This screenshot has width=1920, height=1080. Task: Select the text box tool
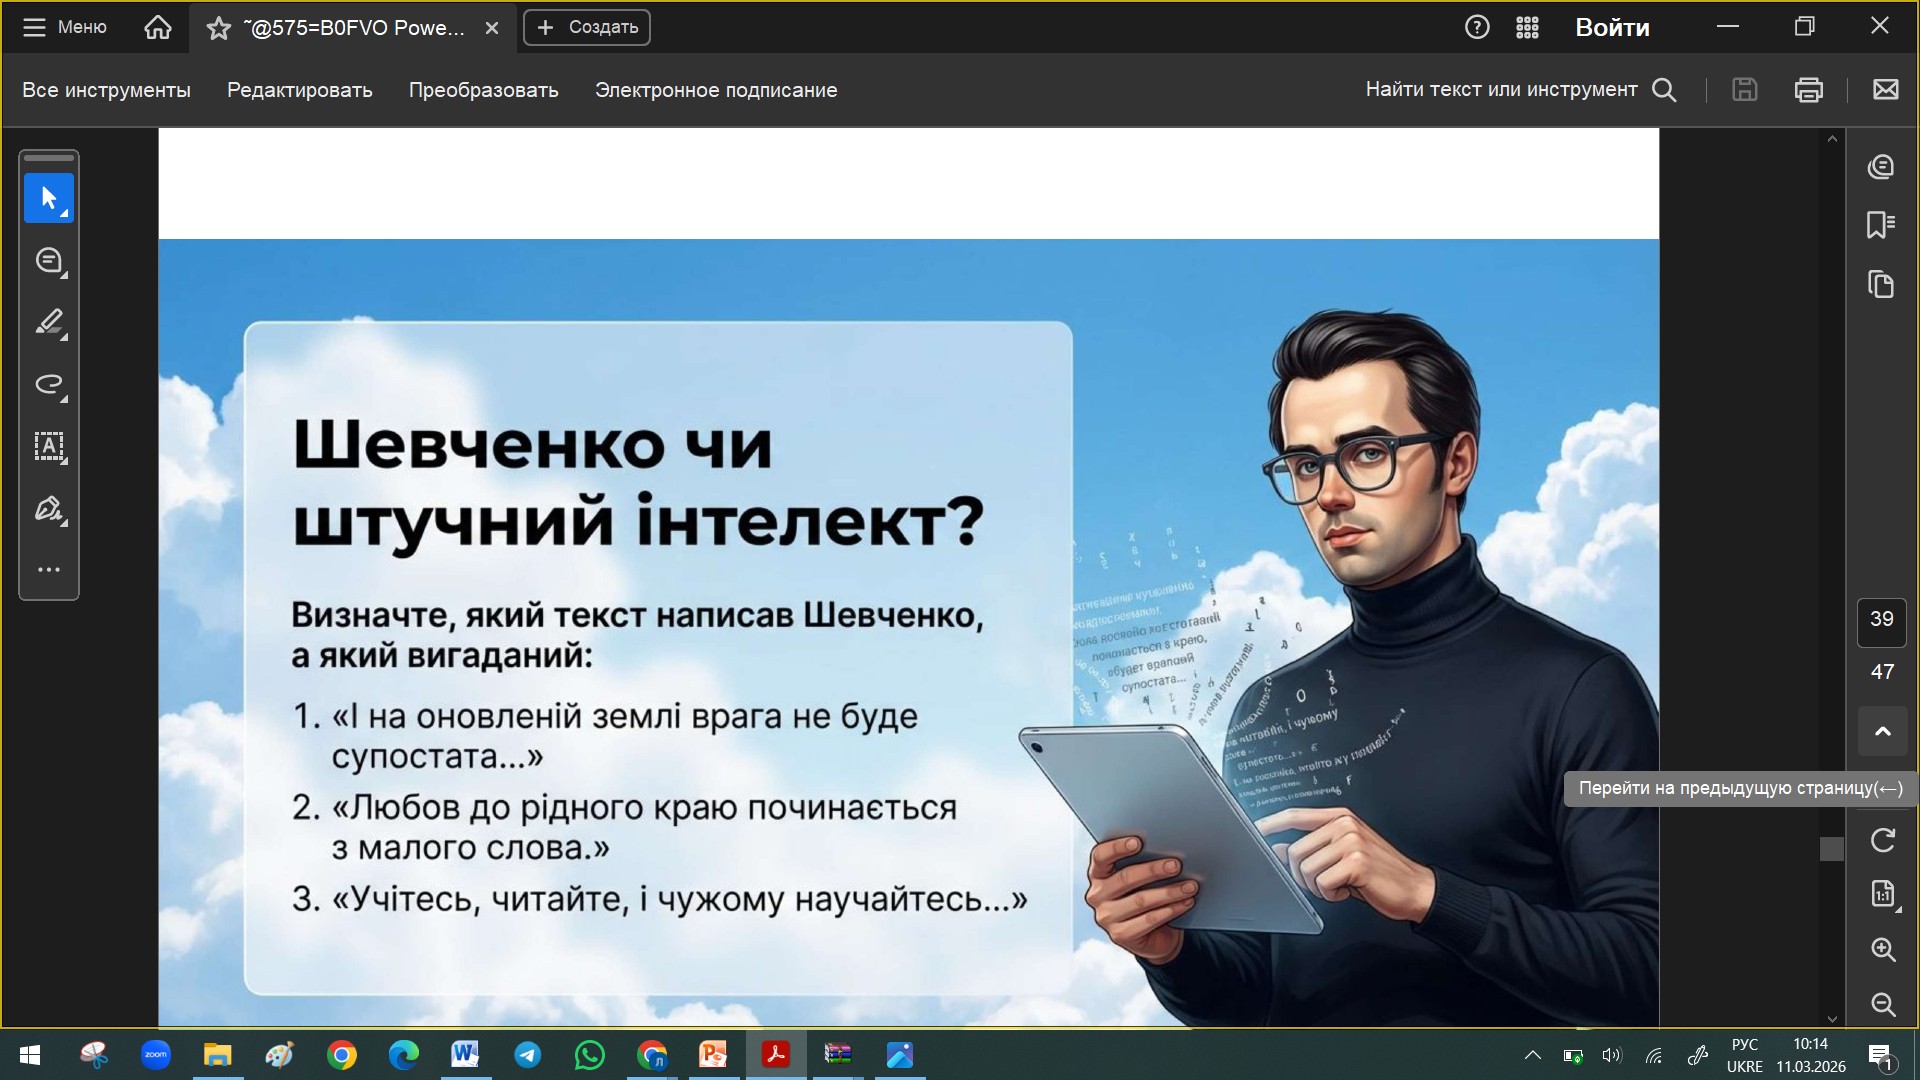coord(49,446)
